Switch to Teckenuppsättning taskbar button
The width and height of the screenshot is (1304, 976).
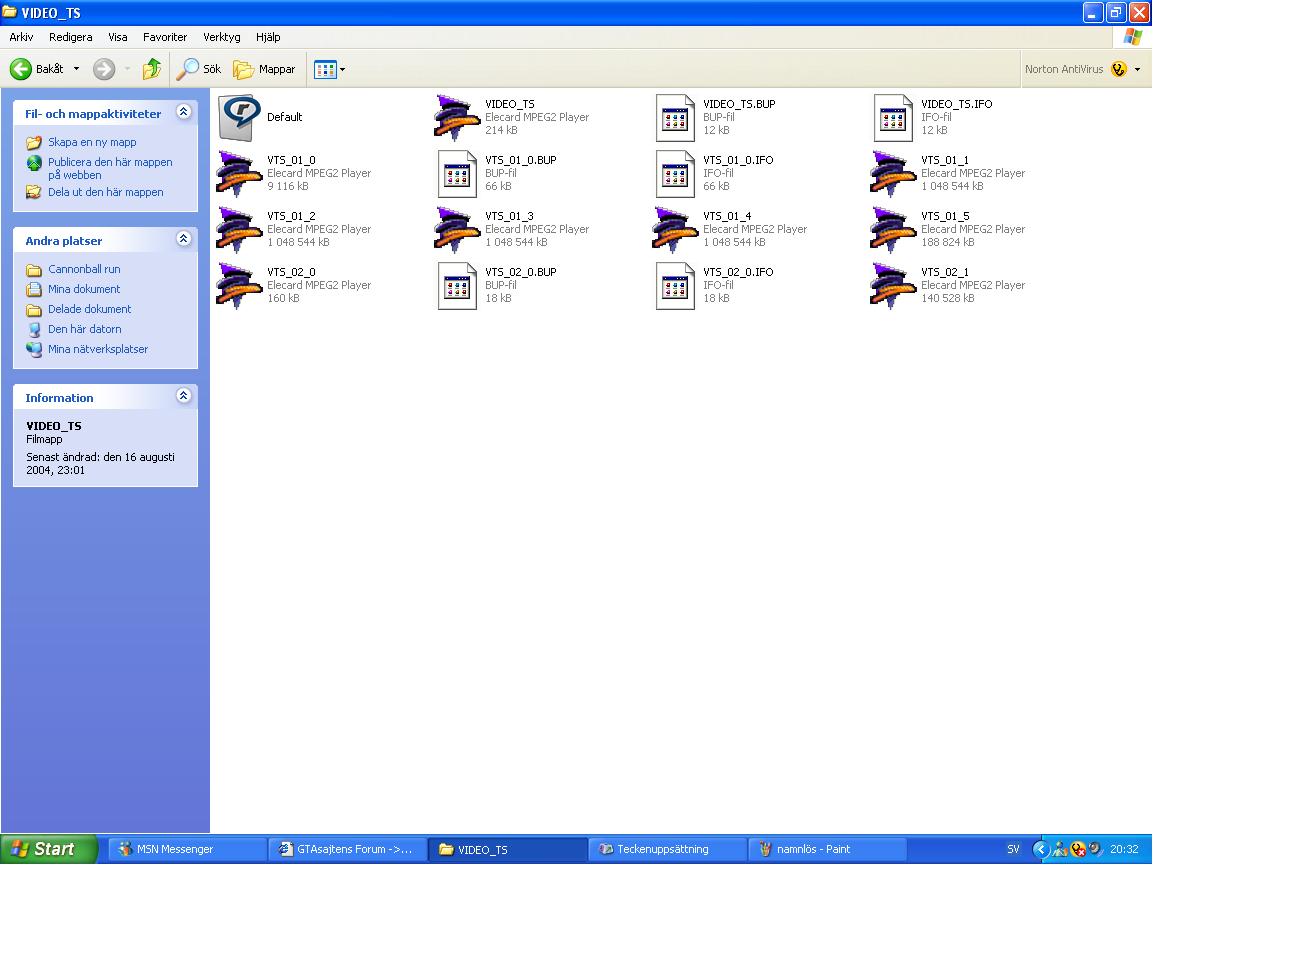[667, 849]
